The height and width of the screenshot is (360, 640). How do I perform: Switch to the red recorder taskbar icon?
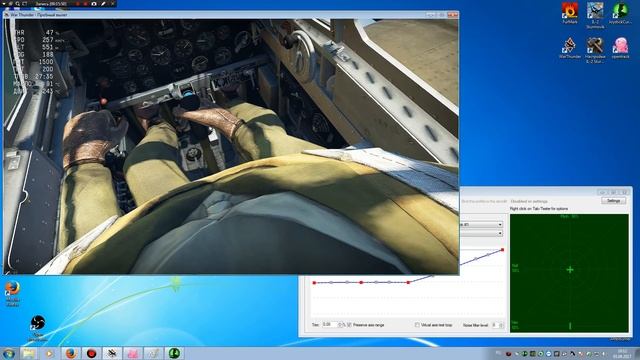91,353
